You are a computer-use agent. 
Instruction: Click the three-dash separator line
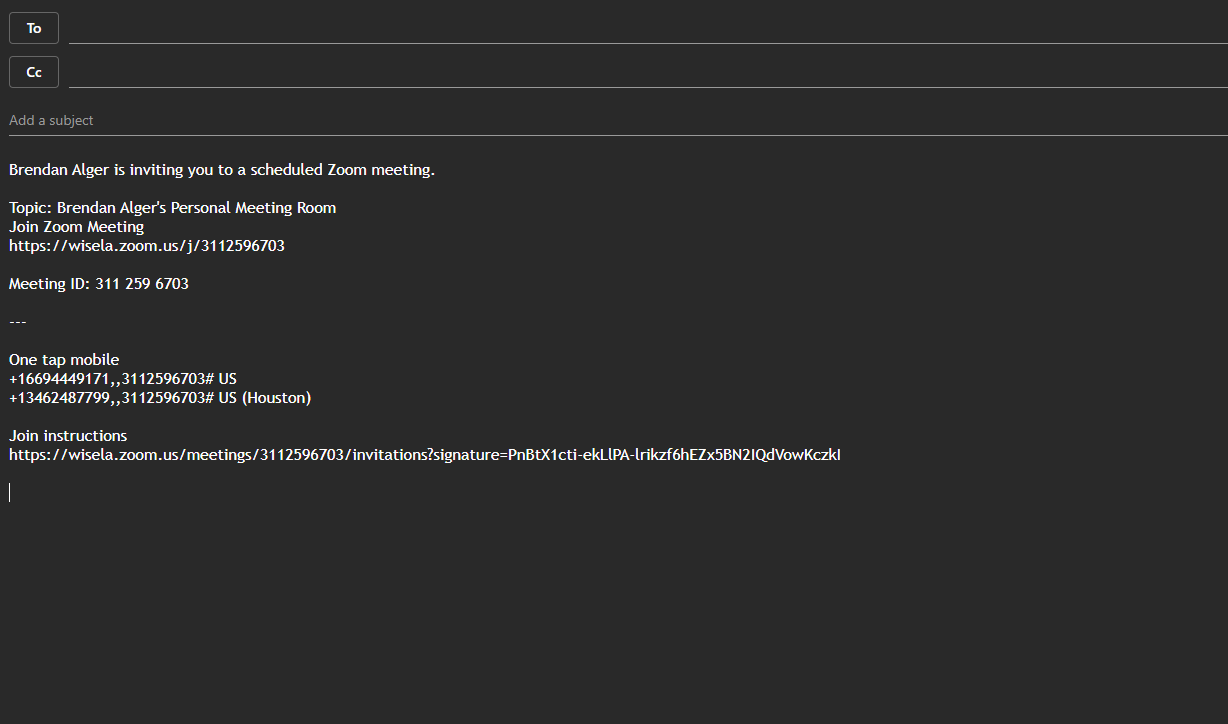click(x=17, y=321)
